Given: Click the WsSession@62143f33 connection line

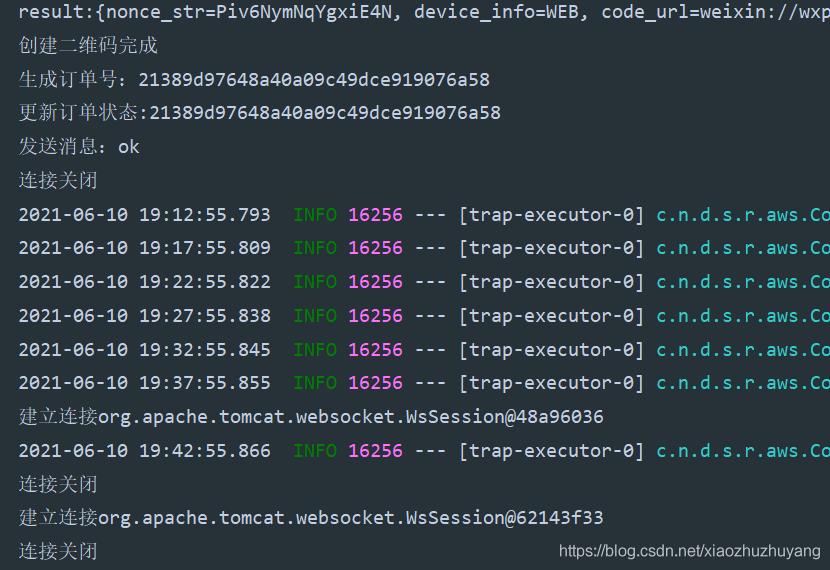Looking at the screenshot, I should [311, 518].
